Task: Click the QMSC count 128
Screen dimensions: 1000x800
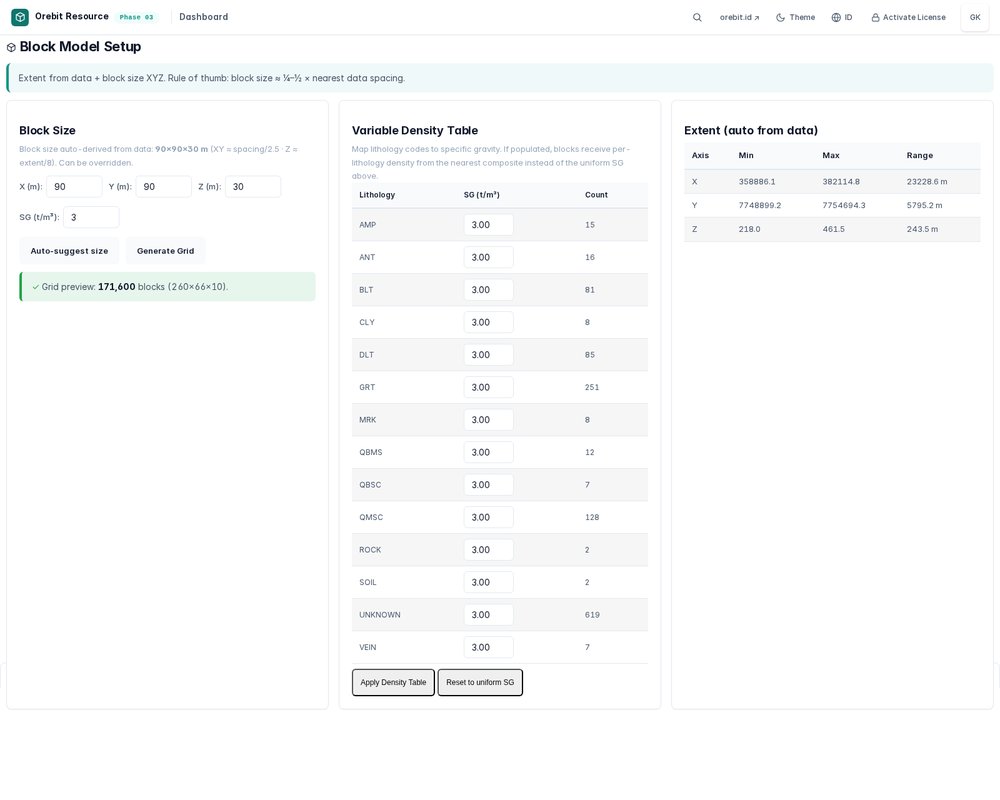Action: (592, 517)
